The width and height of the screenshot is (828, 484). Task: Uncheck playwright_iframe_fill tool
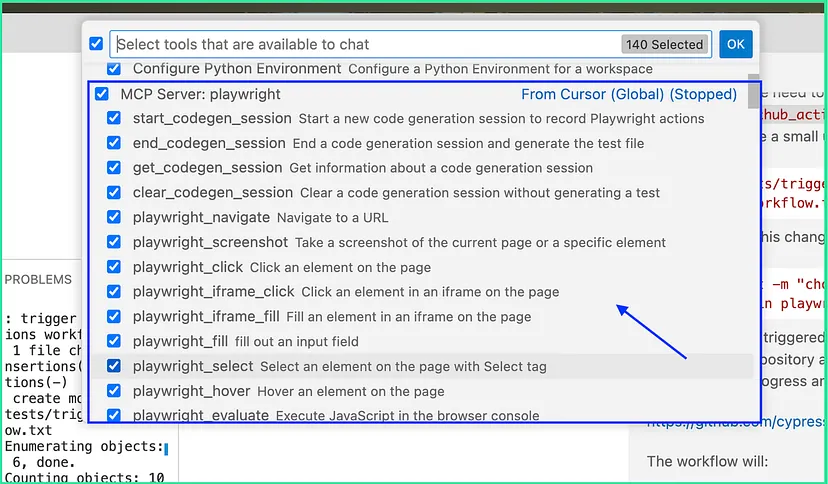click(x=114, y=317)
